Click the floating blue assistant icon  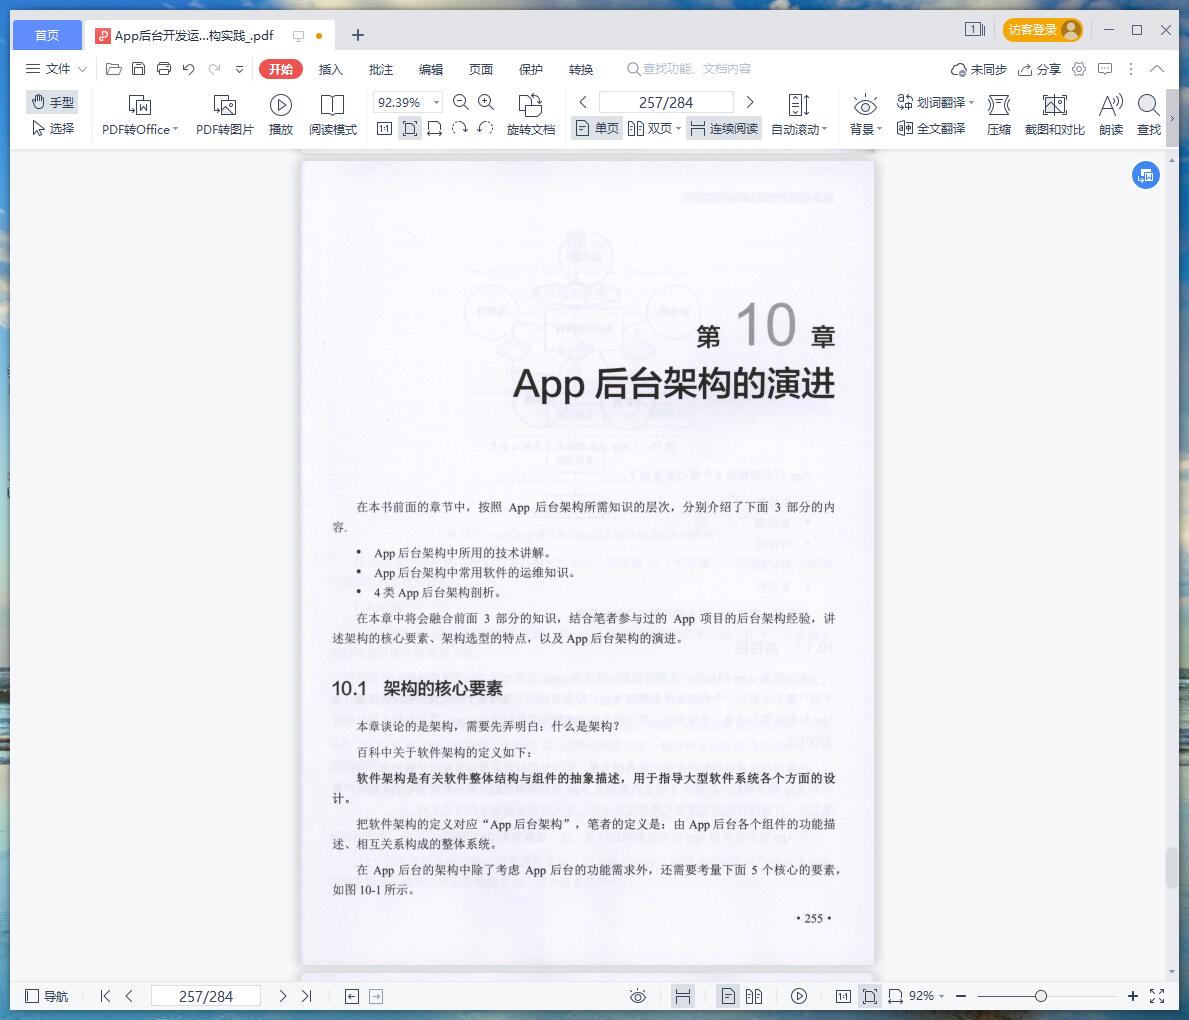(1146, 175)
